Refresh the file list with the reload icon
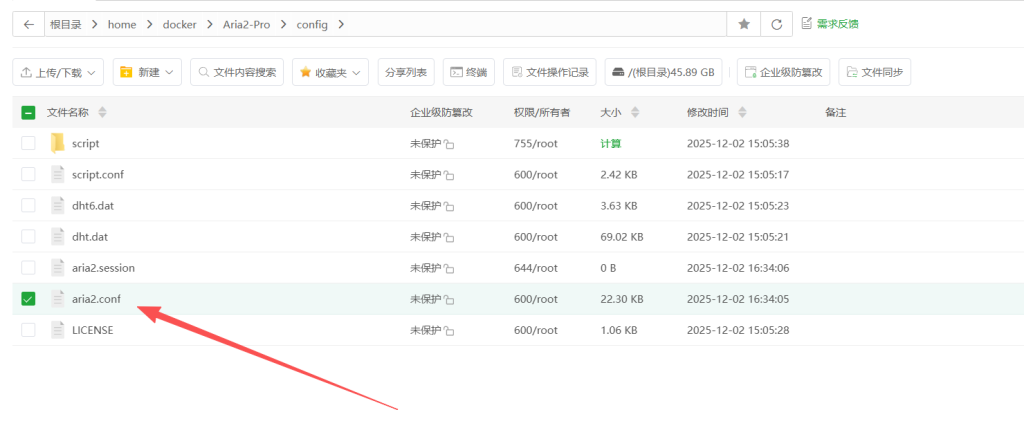The height and width of the screenshot is (448, 1024). click(x=776, y=24)
